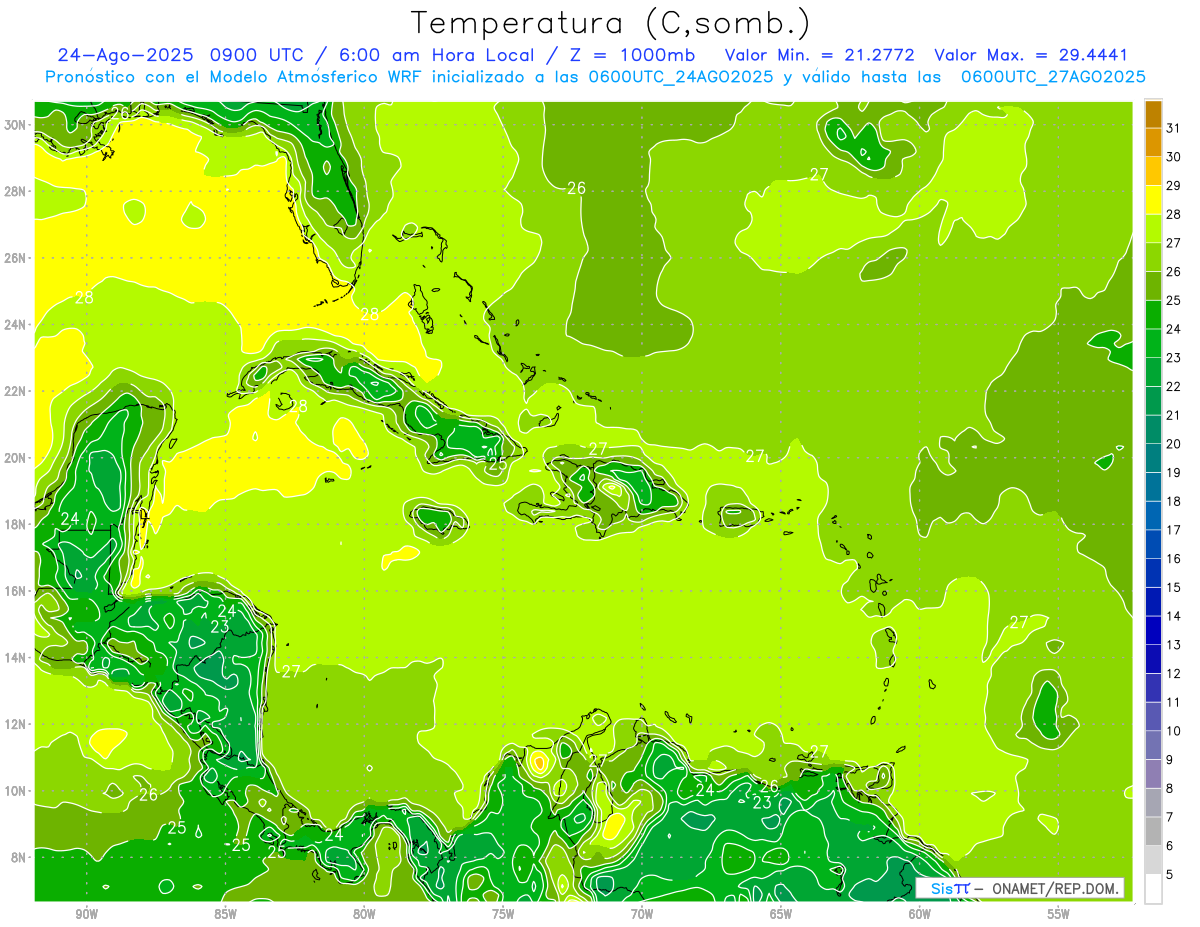Click the legend value label '15'
Screen dimensions: 1200x927
(1173, 587)
